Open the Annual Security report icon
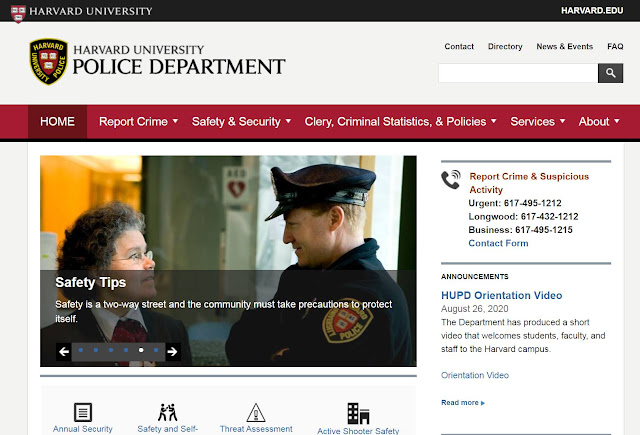Viewport: 640px width, 435px height. (x=83, y=412)
